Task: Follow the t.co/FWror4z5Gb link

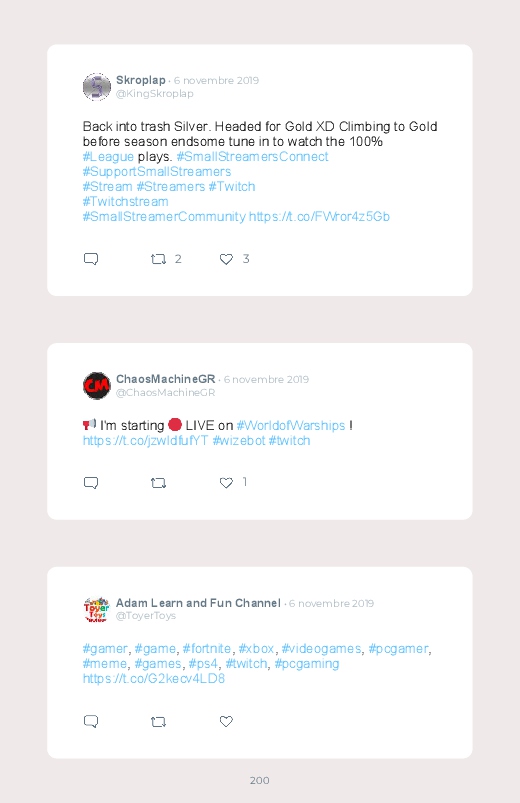Action: point(319,217)
